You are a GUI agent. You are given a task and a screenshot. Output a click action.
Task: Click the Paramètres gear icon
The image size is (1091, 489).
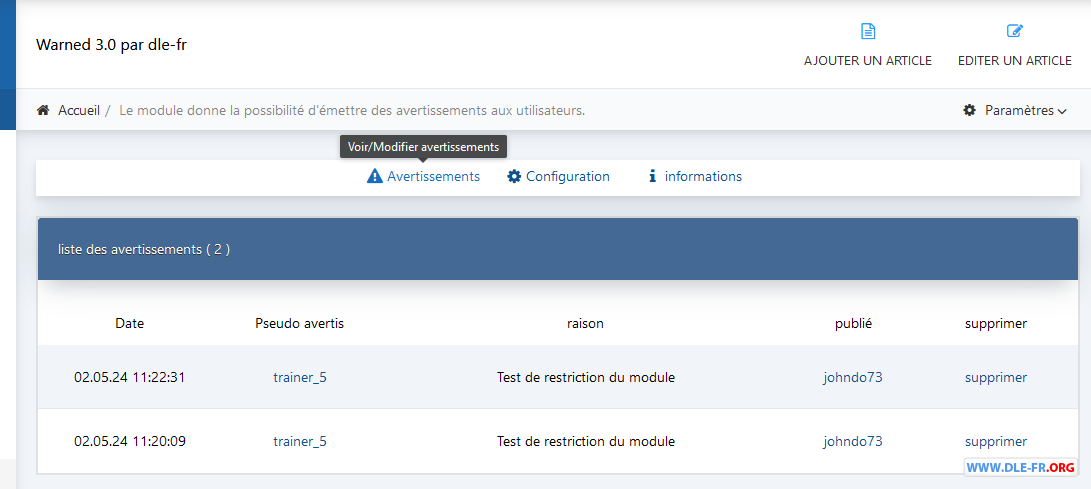(x=969, y=110)
